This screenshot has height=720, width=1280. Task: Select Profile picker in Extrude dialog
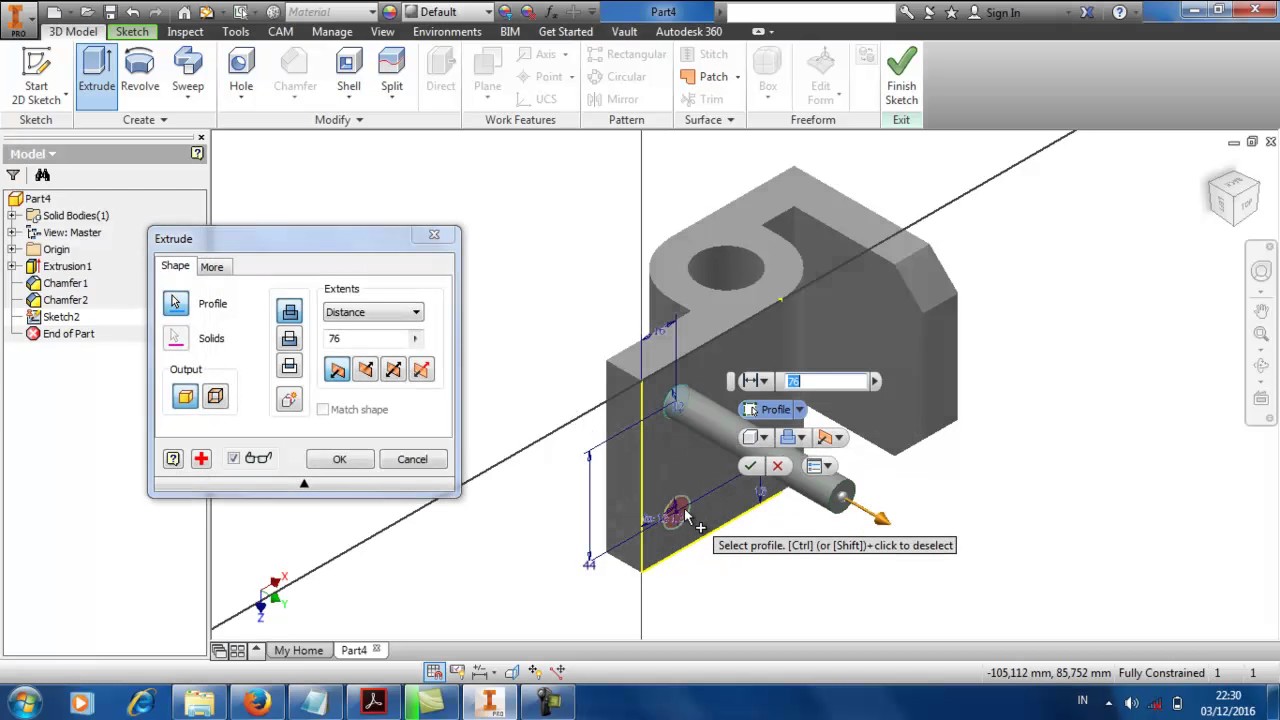(x=176, y=303)
